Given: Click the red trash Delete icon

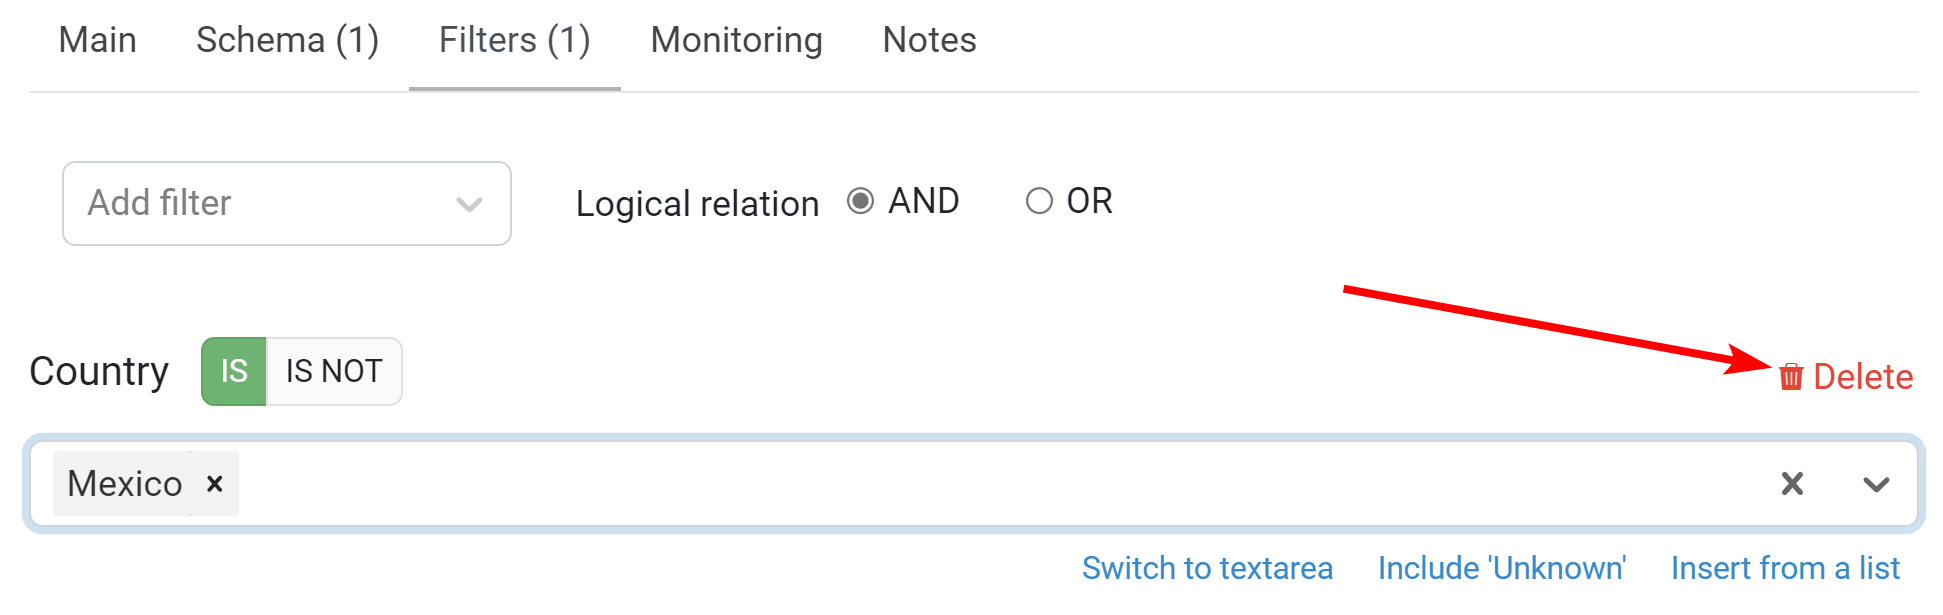Looking at the screenshot, I should (x=1791, y=377).
